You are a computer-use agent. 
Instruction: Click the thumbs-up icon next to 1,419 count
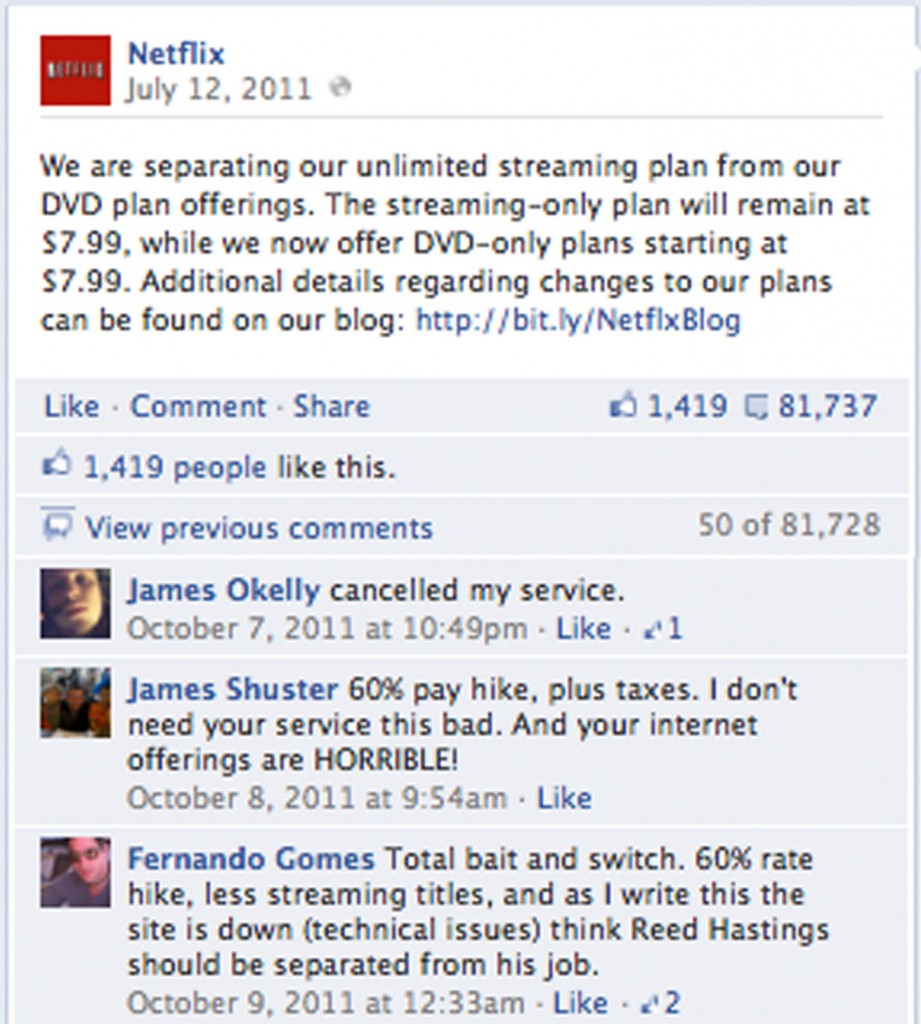[623, 405]
